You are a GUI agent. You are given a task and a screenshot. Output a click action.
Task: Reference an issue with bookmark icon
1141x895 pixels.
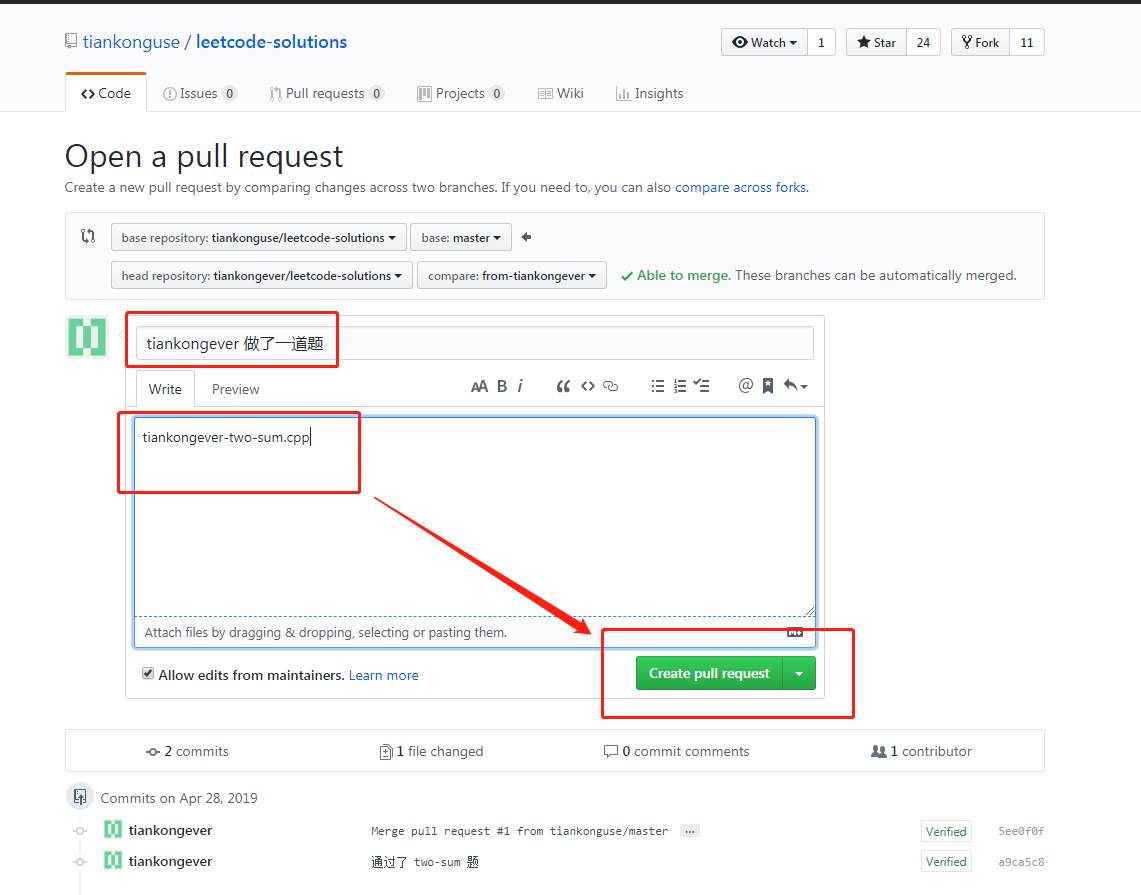coord(768,386)
